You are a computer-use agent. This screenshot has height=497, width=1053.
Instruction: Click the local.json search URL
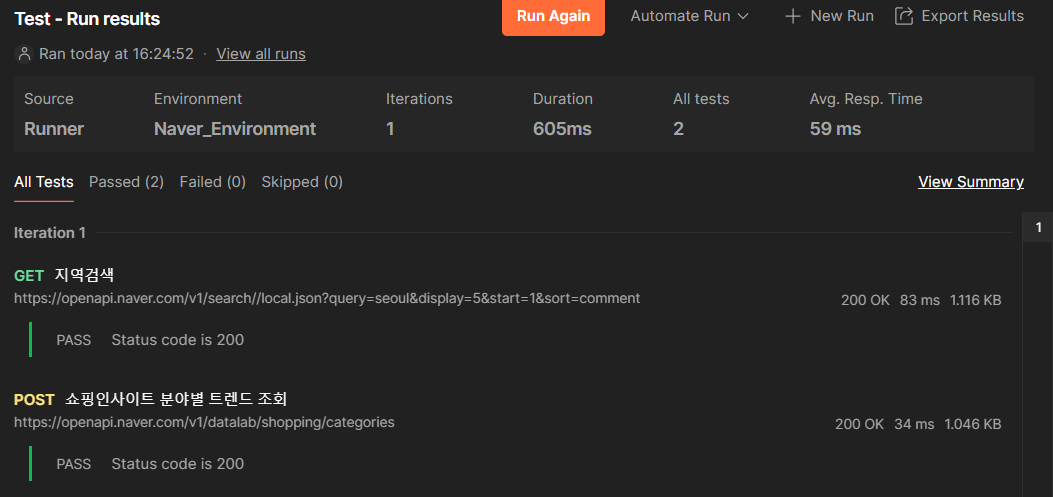click(327, 298)
